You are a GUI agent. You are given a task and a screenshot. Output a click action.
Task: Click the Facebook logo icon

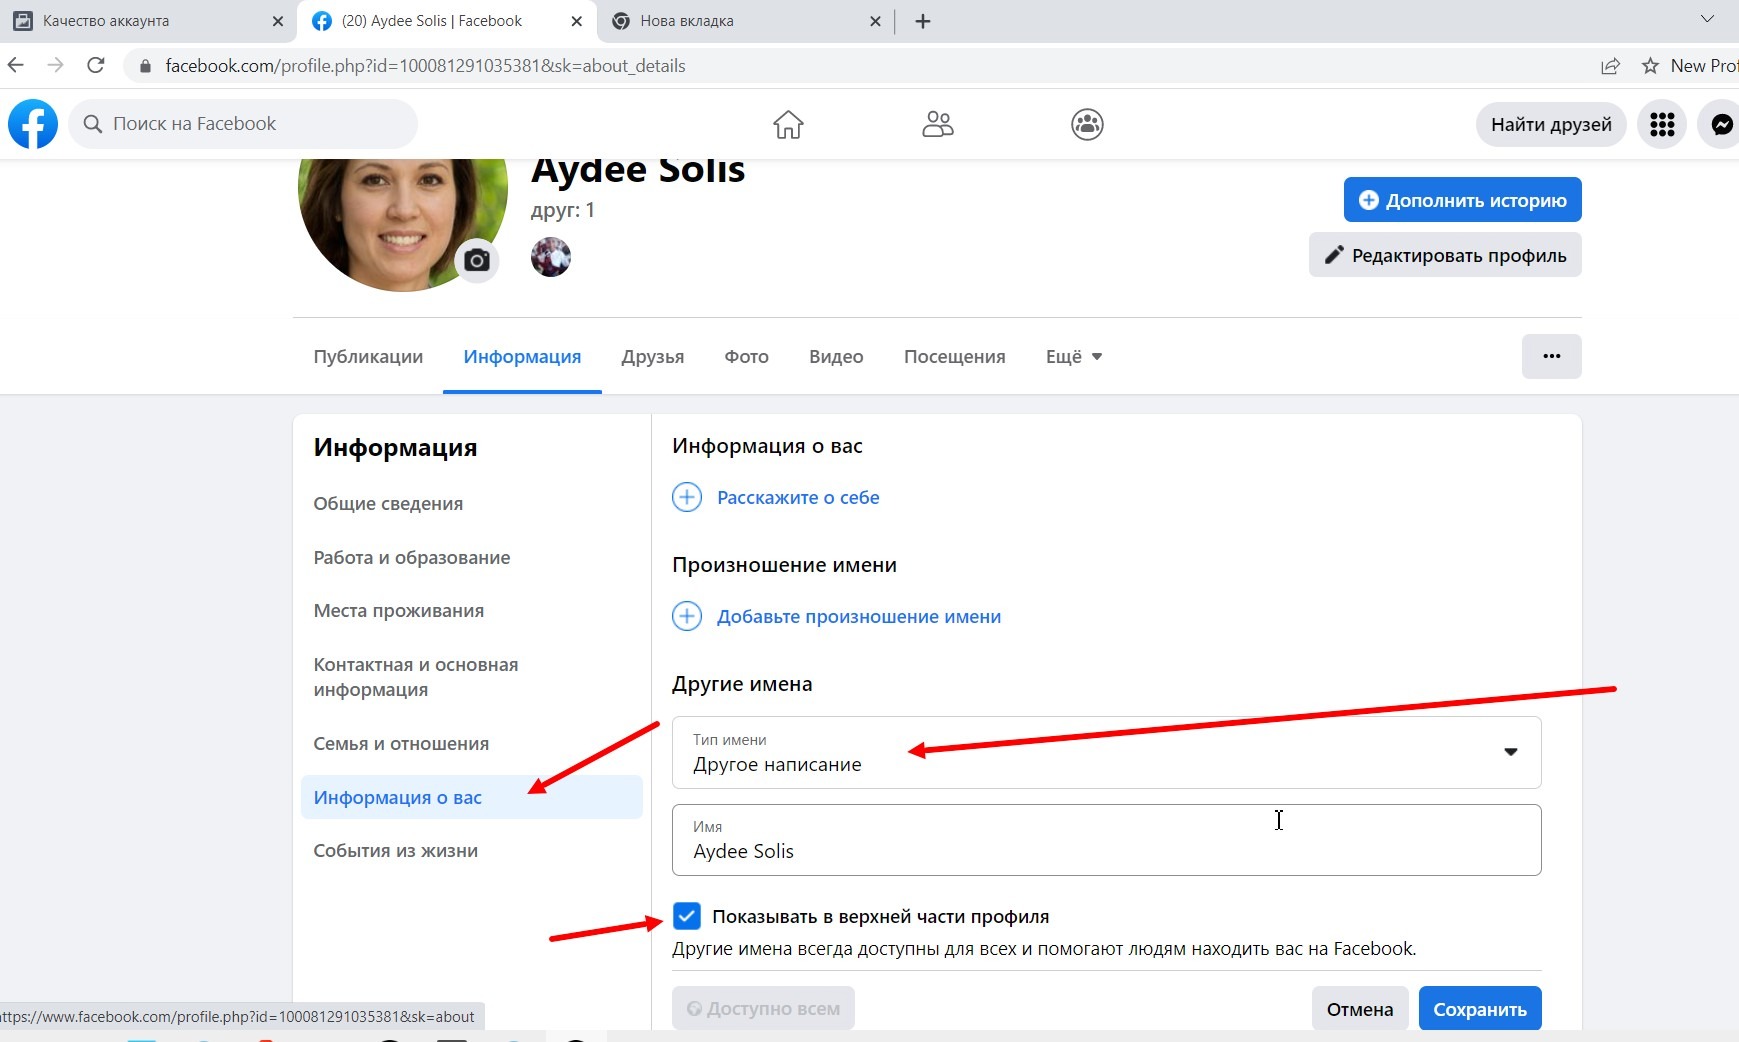click(33, 124)
